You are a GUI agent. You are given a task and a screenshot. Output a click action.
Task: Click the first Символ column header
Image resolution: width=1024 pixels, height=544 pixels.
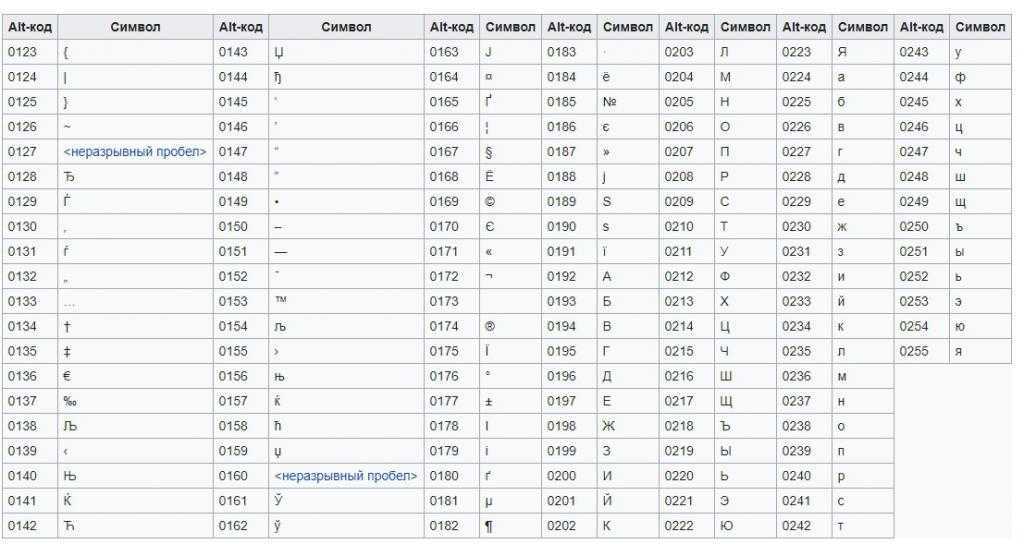[x=135, y=27]
